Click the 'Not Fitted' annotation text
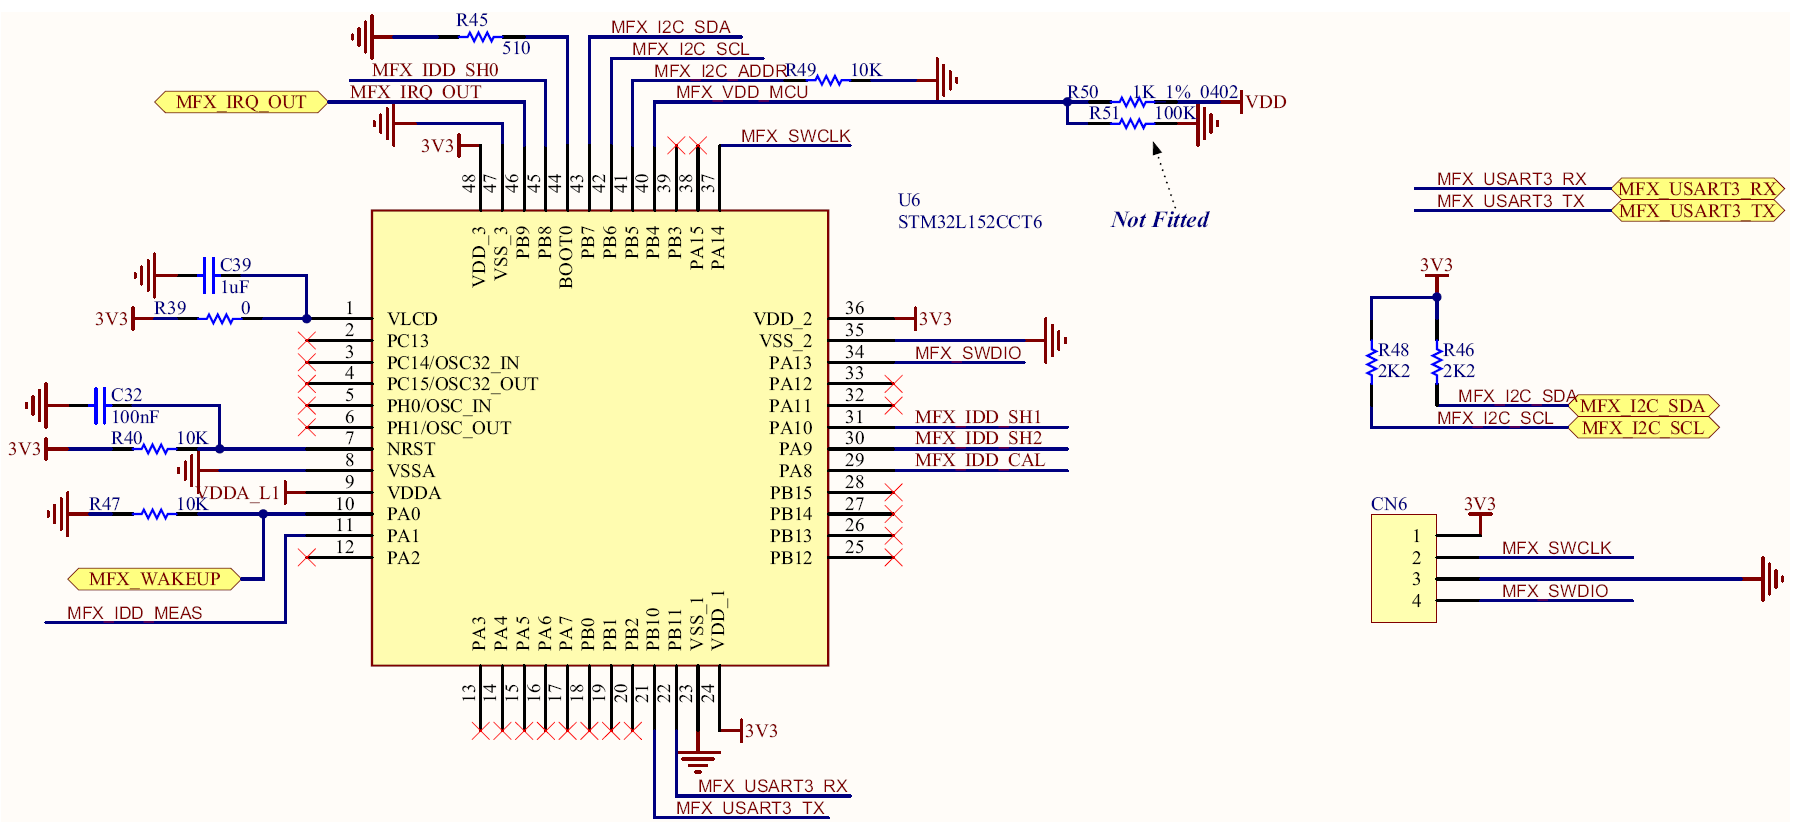The image size is (1797, 829). pos(1160,220)
